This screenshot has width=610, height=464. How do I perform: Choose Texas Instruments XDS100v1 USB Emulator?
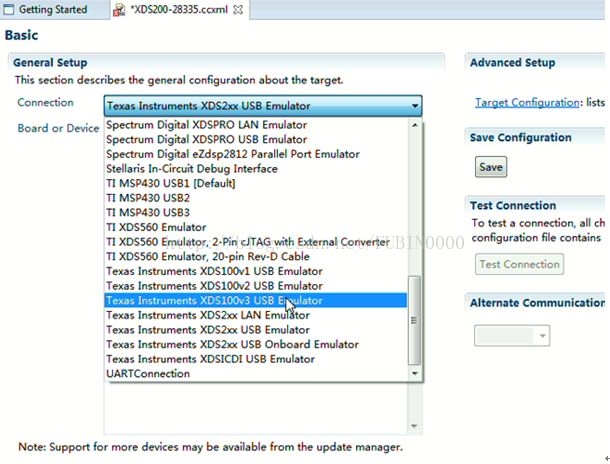click(x=256, y=271)
